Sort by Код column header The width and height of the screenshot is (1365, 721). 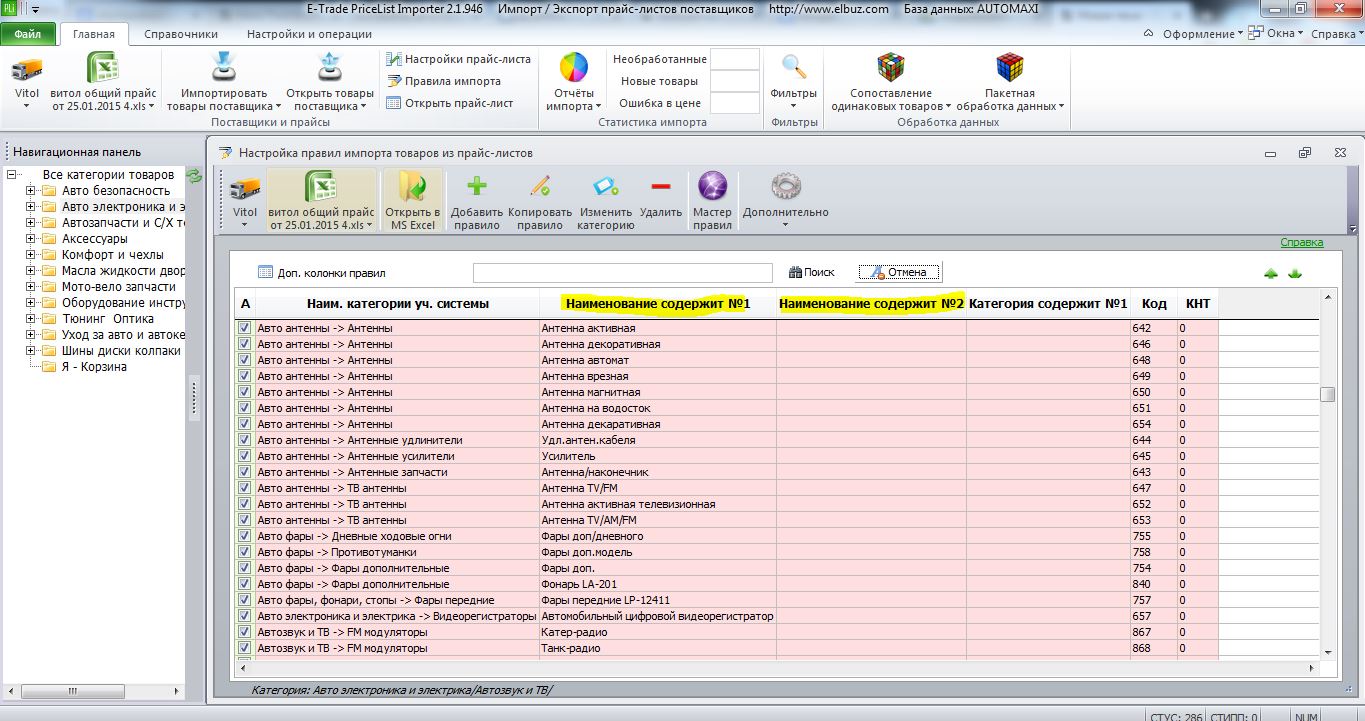(1154, 304)
